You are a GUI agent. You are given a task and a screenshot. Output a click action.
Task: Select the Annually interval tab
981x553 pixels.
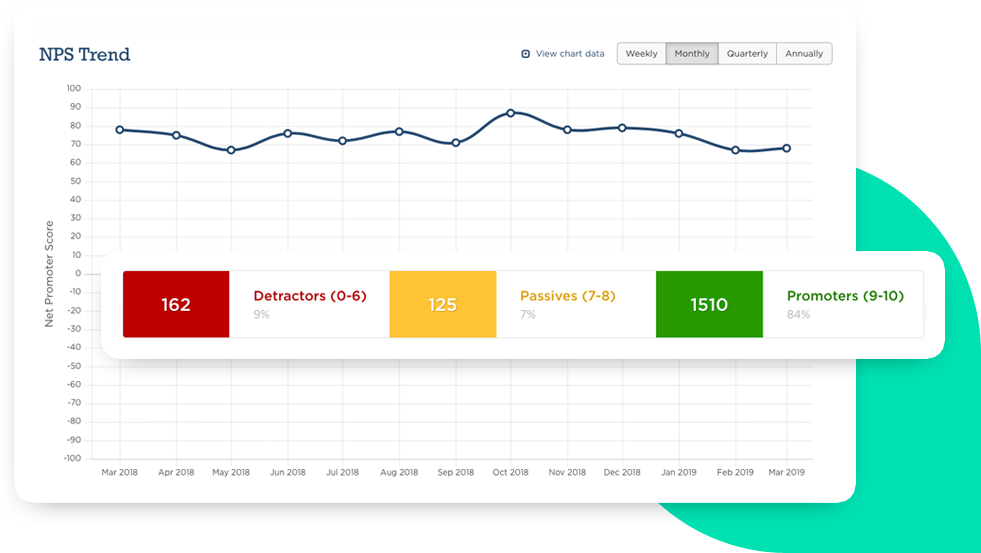804,54
